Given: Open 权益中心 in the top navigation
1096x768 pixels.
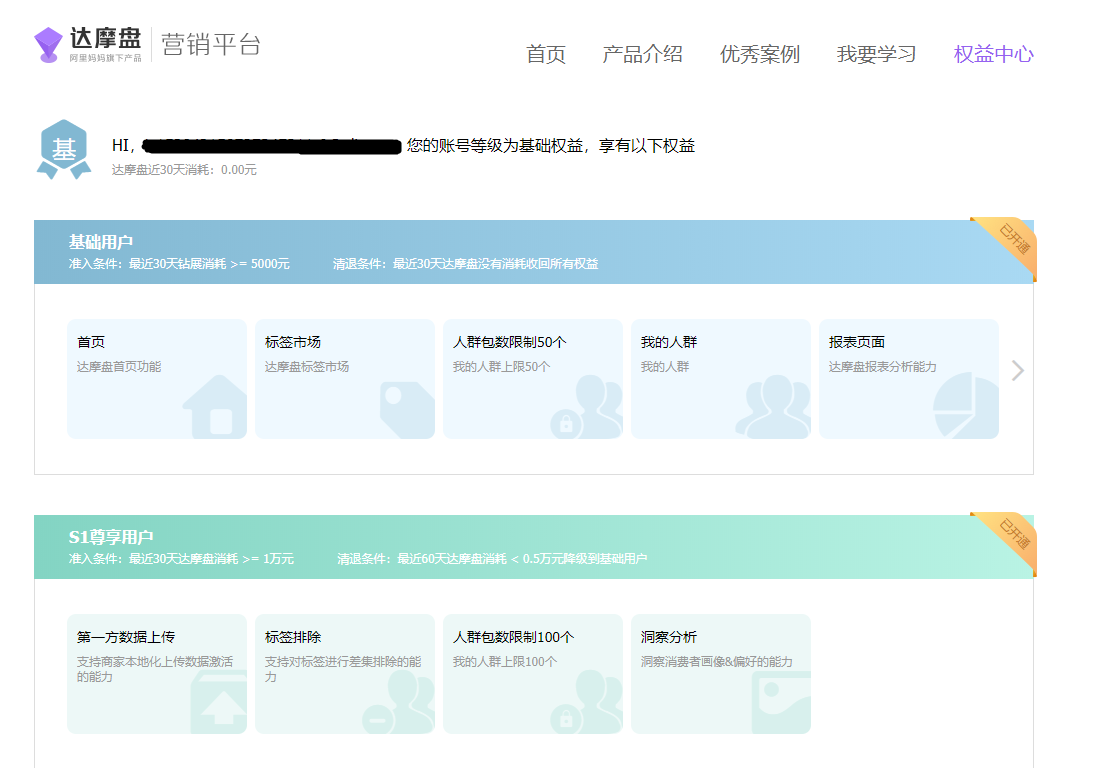Looking at the screenshot, I should [x=993, y=54].
